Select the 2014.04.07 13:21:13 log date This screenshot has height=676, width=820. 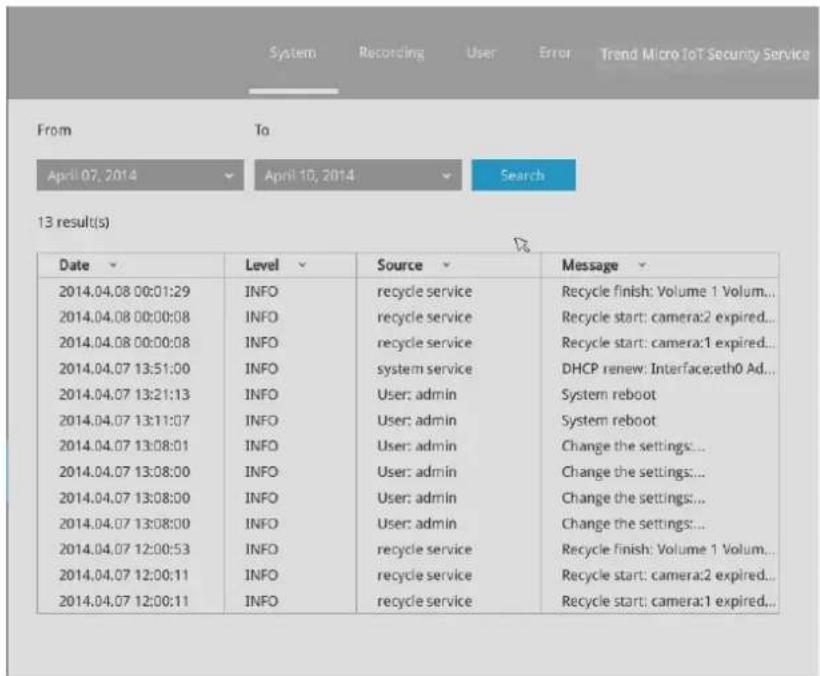point(124,394)
